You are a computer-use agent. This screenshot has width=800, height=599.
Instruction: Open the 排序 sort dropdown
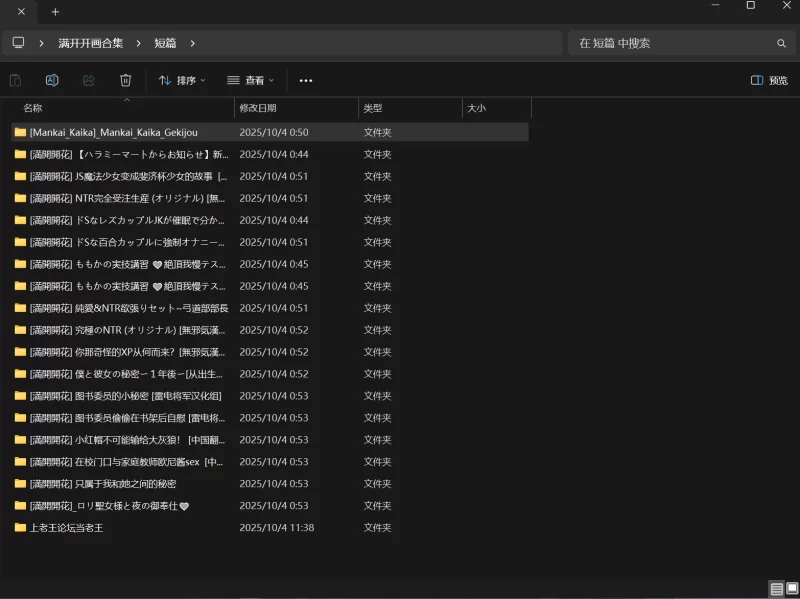(x=182, y=80)
